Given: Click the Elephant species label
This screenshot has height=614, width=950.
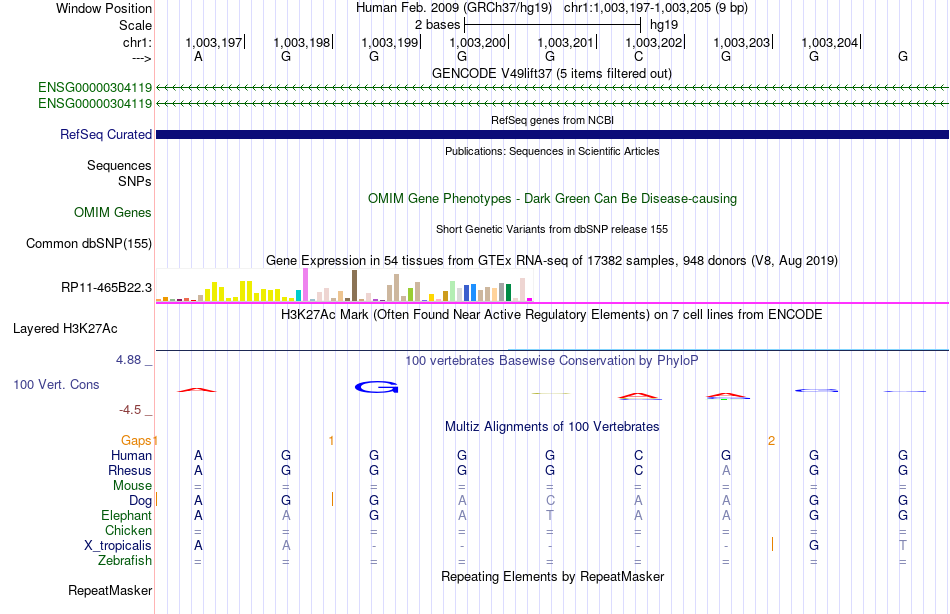Looking at the screenshot, I should point(126,515).
